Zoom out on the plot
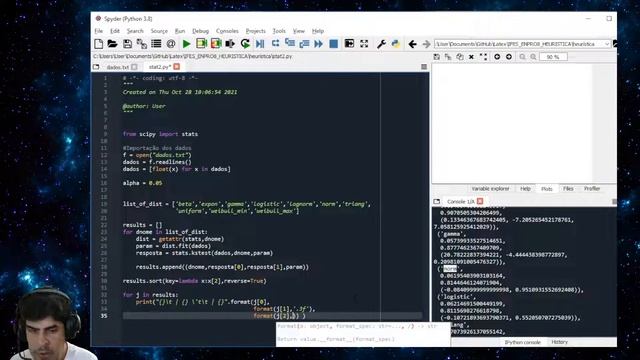The width and height of the screenshot is (640, 360). [x=522, y=57]
